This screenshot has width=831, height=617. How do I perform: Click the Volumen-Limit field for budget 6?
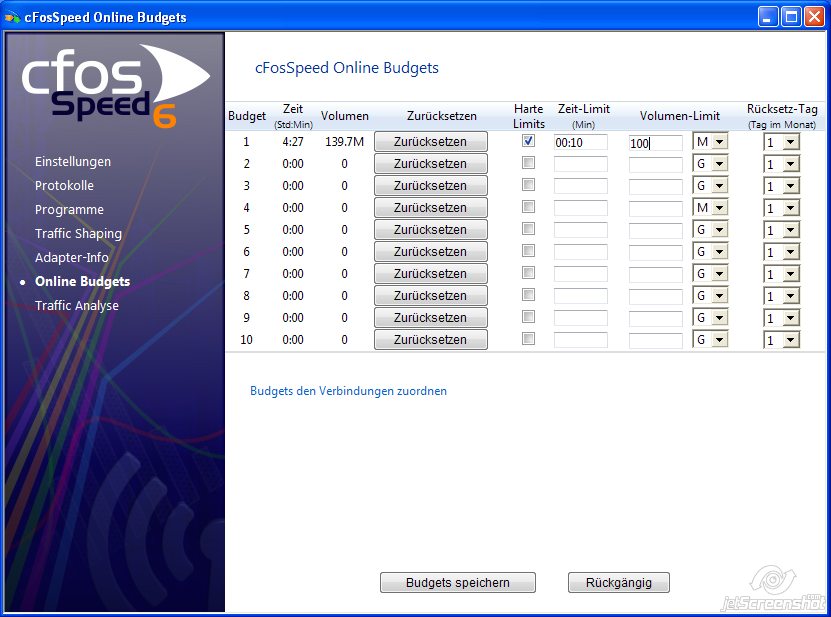[x=656, y=253]
